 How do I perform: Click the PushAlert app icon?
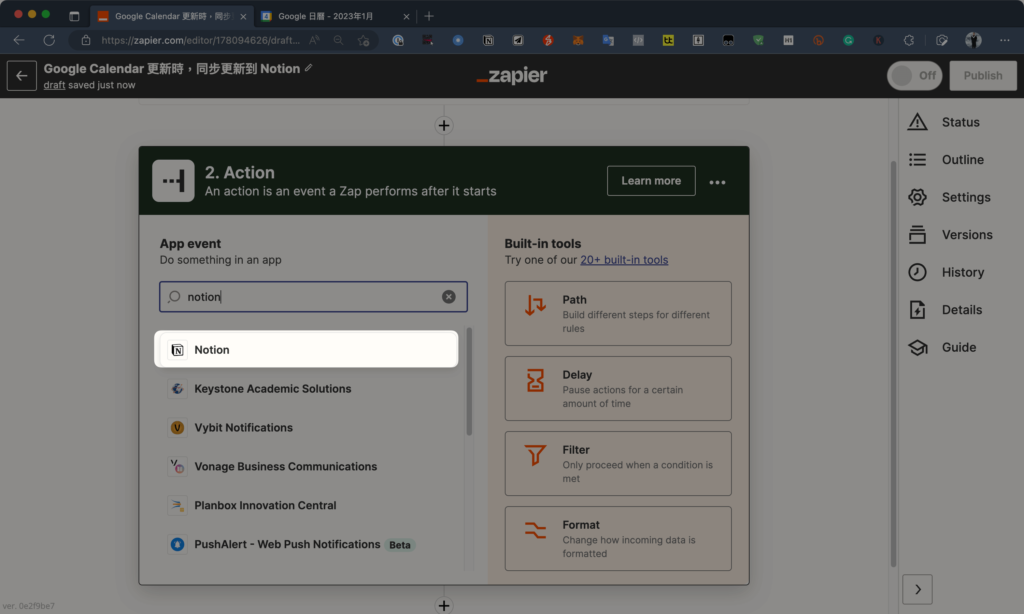point(177,544)
